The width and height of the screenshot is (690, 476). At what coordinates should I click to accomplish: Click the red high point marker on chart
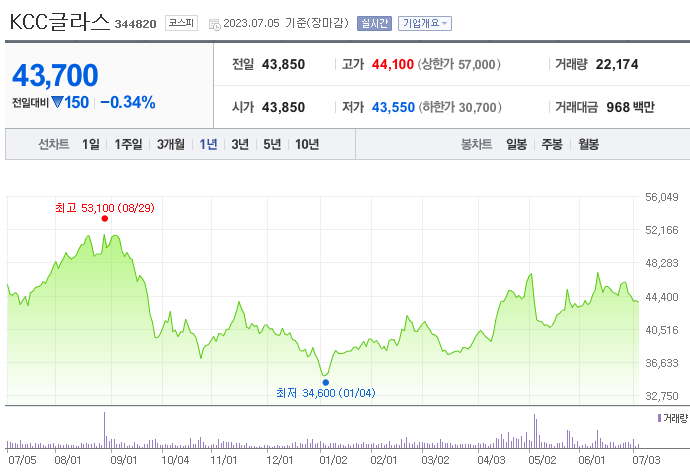105,219
